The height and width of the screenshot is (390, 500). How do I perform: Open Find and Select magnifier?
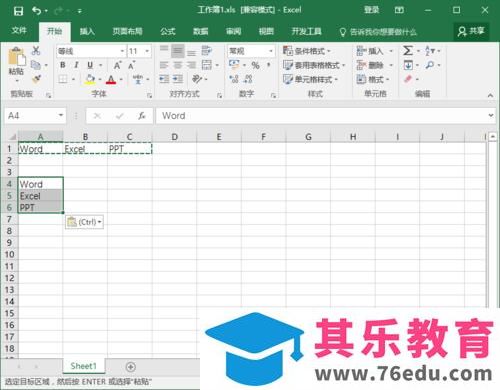tap(430, 65)
